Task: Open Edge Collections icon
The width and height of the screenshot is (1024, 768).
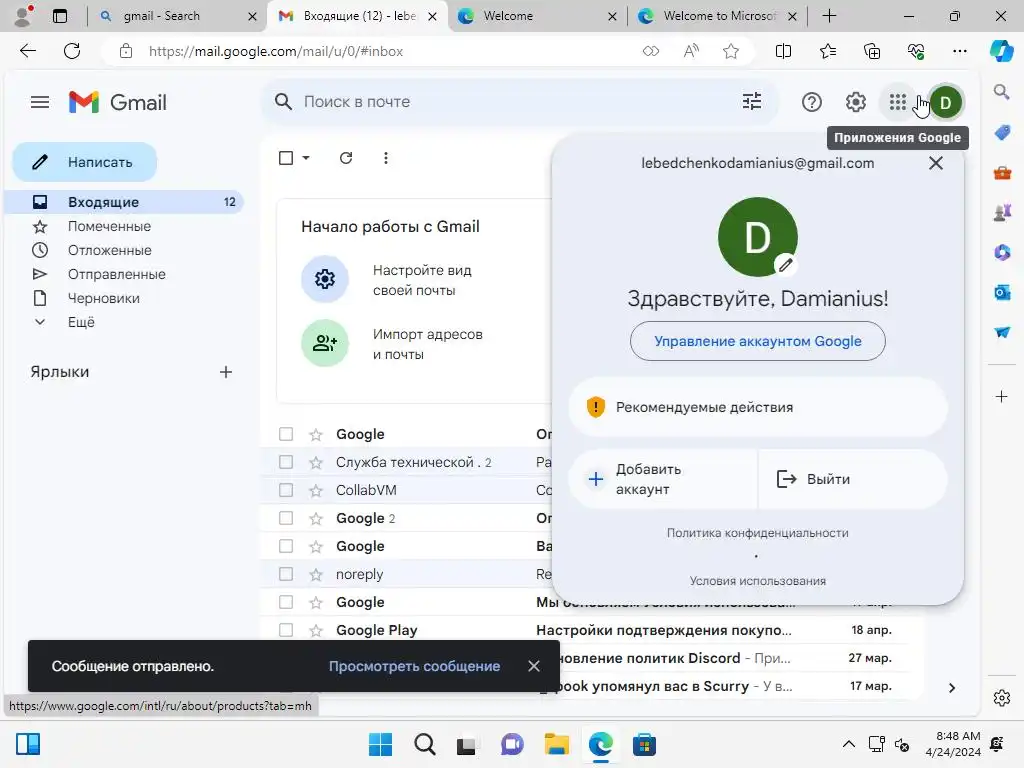Action: (872, 51)
